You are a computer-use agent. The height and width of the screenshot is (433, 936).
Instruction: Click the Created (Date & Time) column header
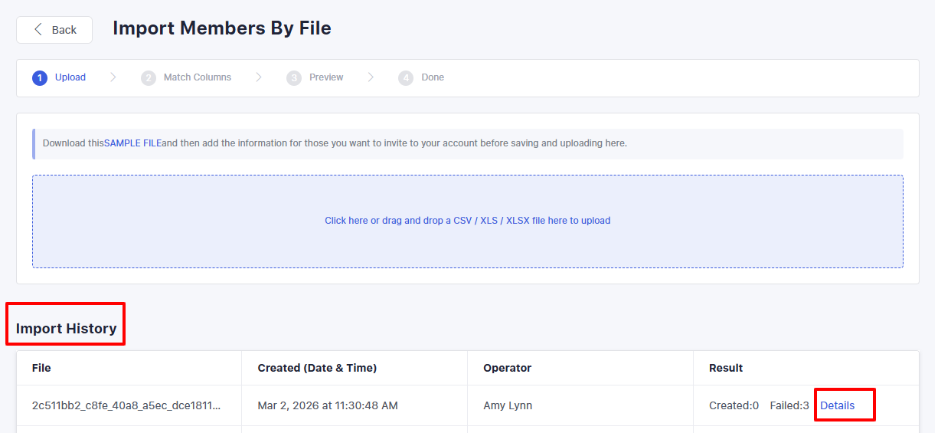317,368
